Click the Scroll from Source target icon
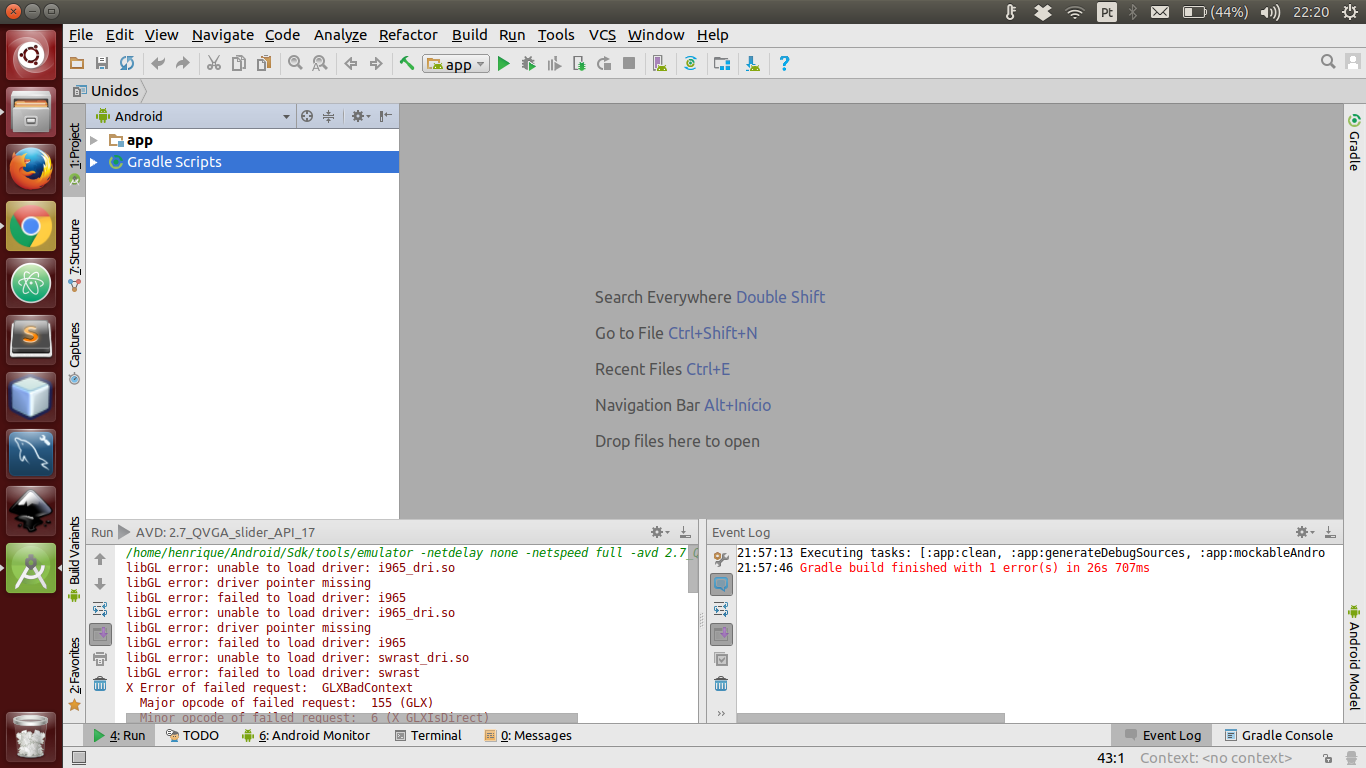The width and height of the screenshot is (1366, 768). coord(307,116)
